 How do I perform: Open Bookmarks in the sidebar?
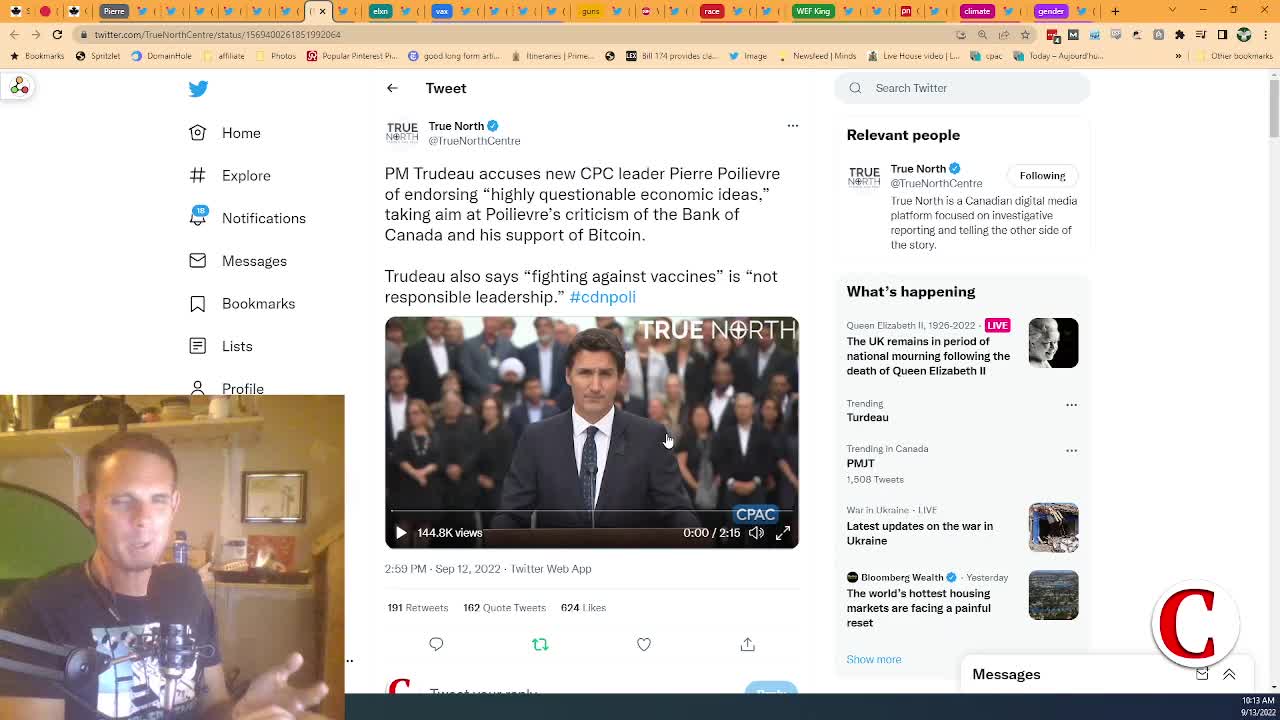(x=243, y=304)
